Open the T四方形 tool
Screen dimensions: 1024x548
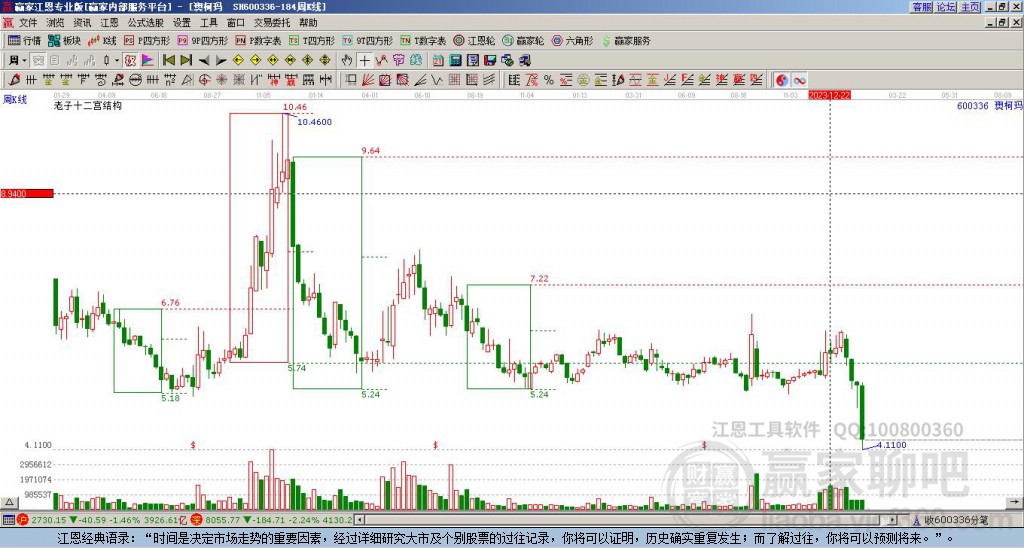tap(312, 40)
